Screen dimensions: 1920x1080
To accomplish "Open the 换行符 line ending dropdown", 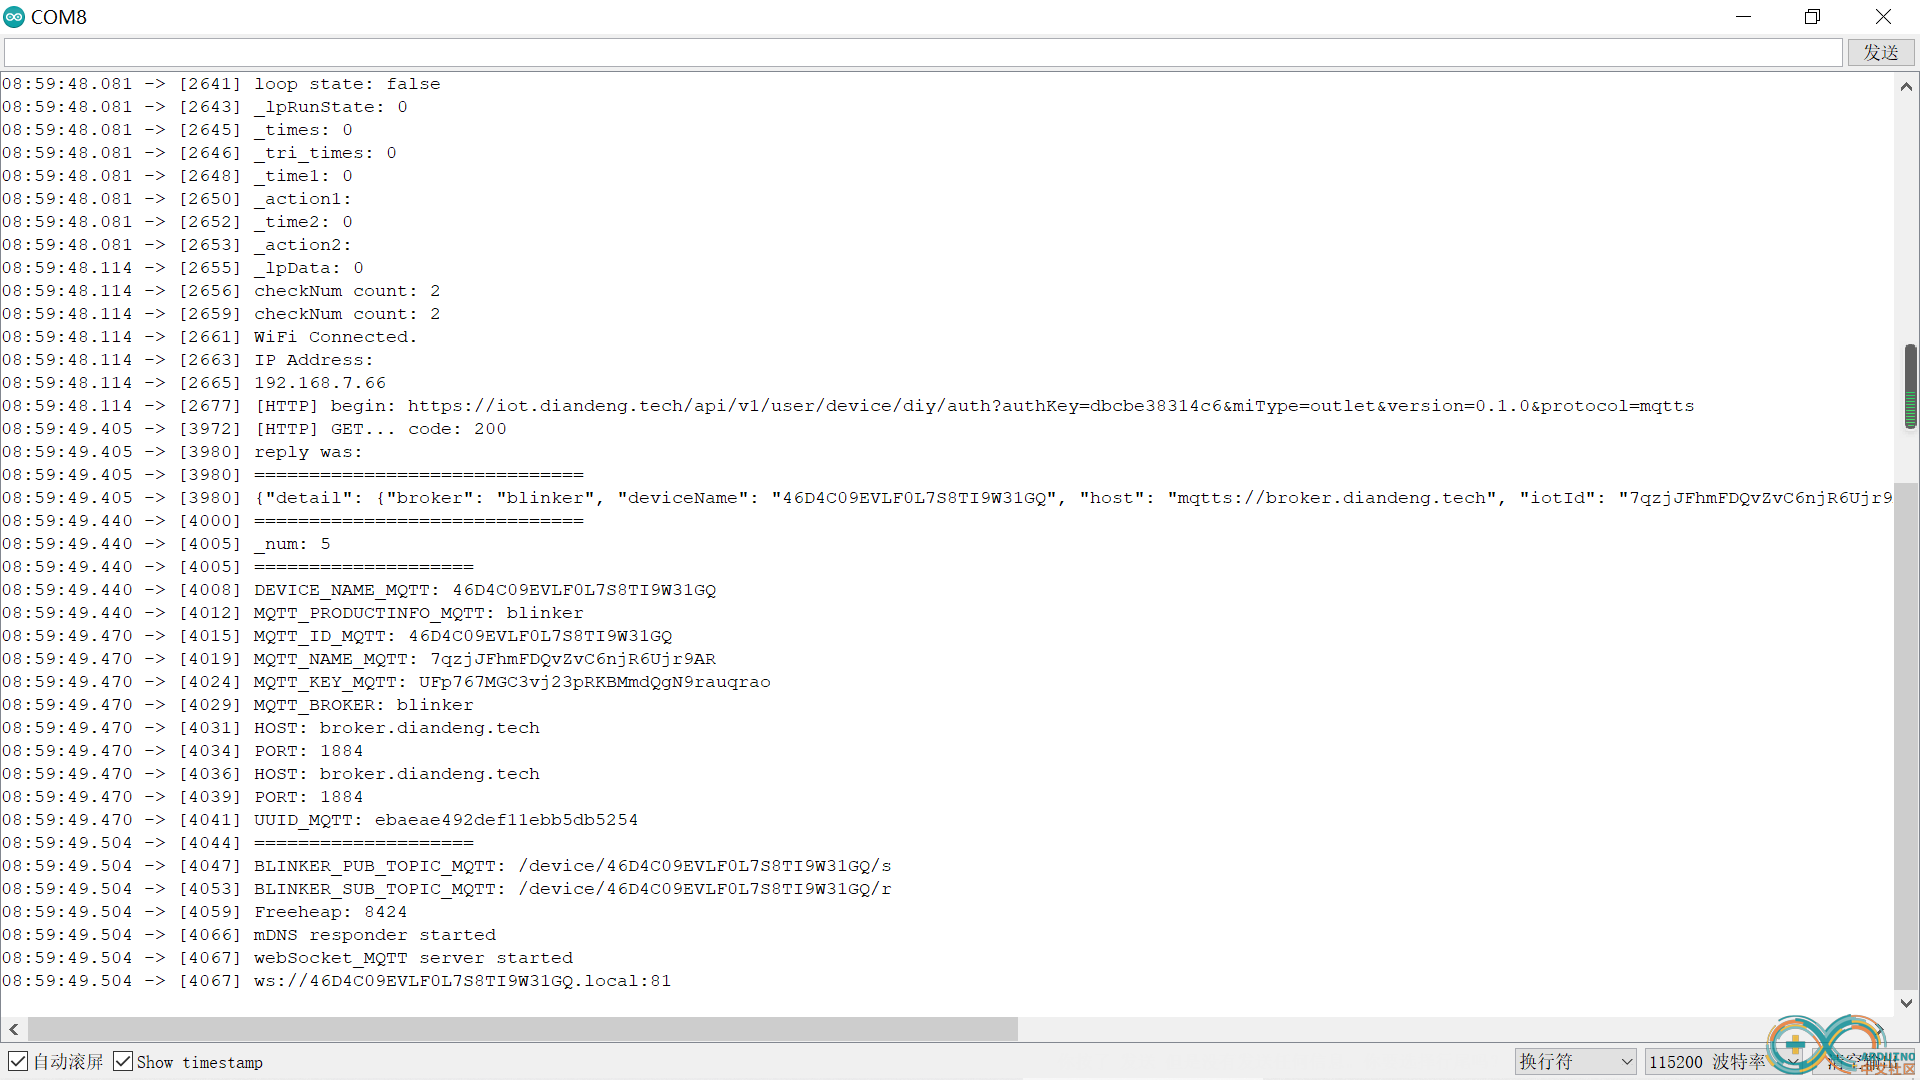I will coord(1575,1061).
